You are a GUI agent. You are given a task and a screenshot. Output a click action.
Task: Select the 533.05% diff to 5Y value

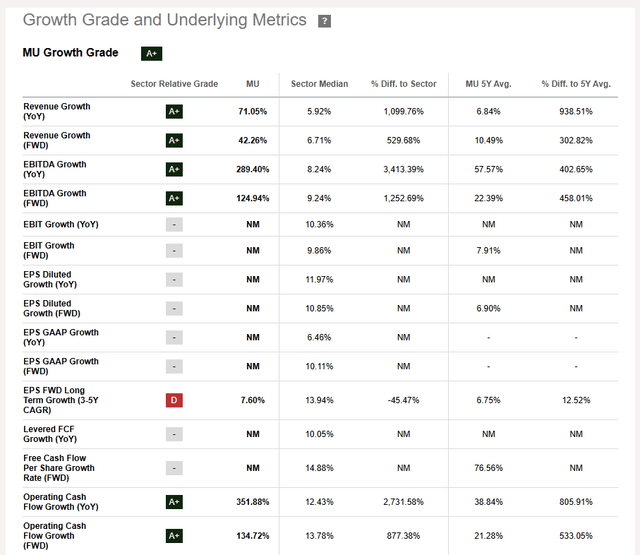point(576,536)
